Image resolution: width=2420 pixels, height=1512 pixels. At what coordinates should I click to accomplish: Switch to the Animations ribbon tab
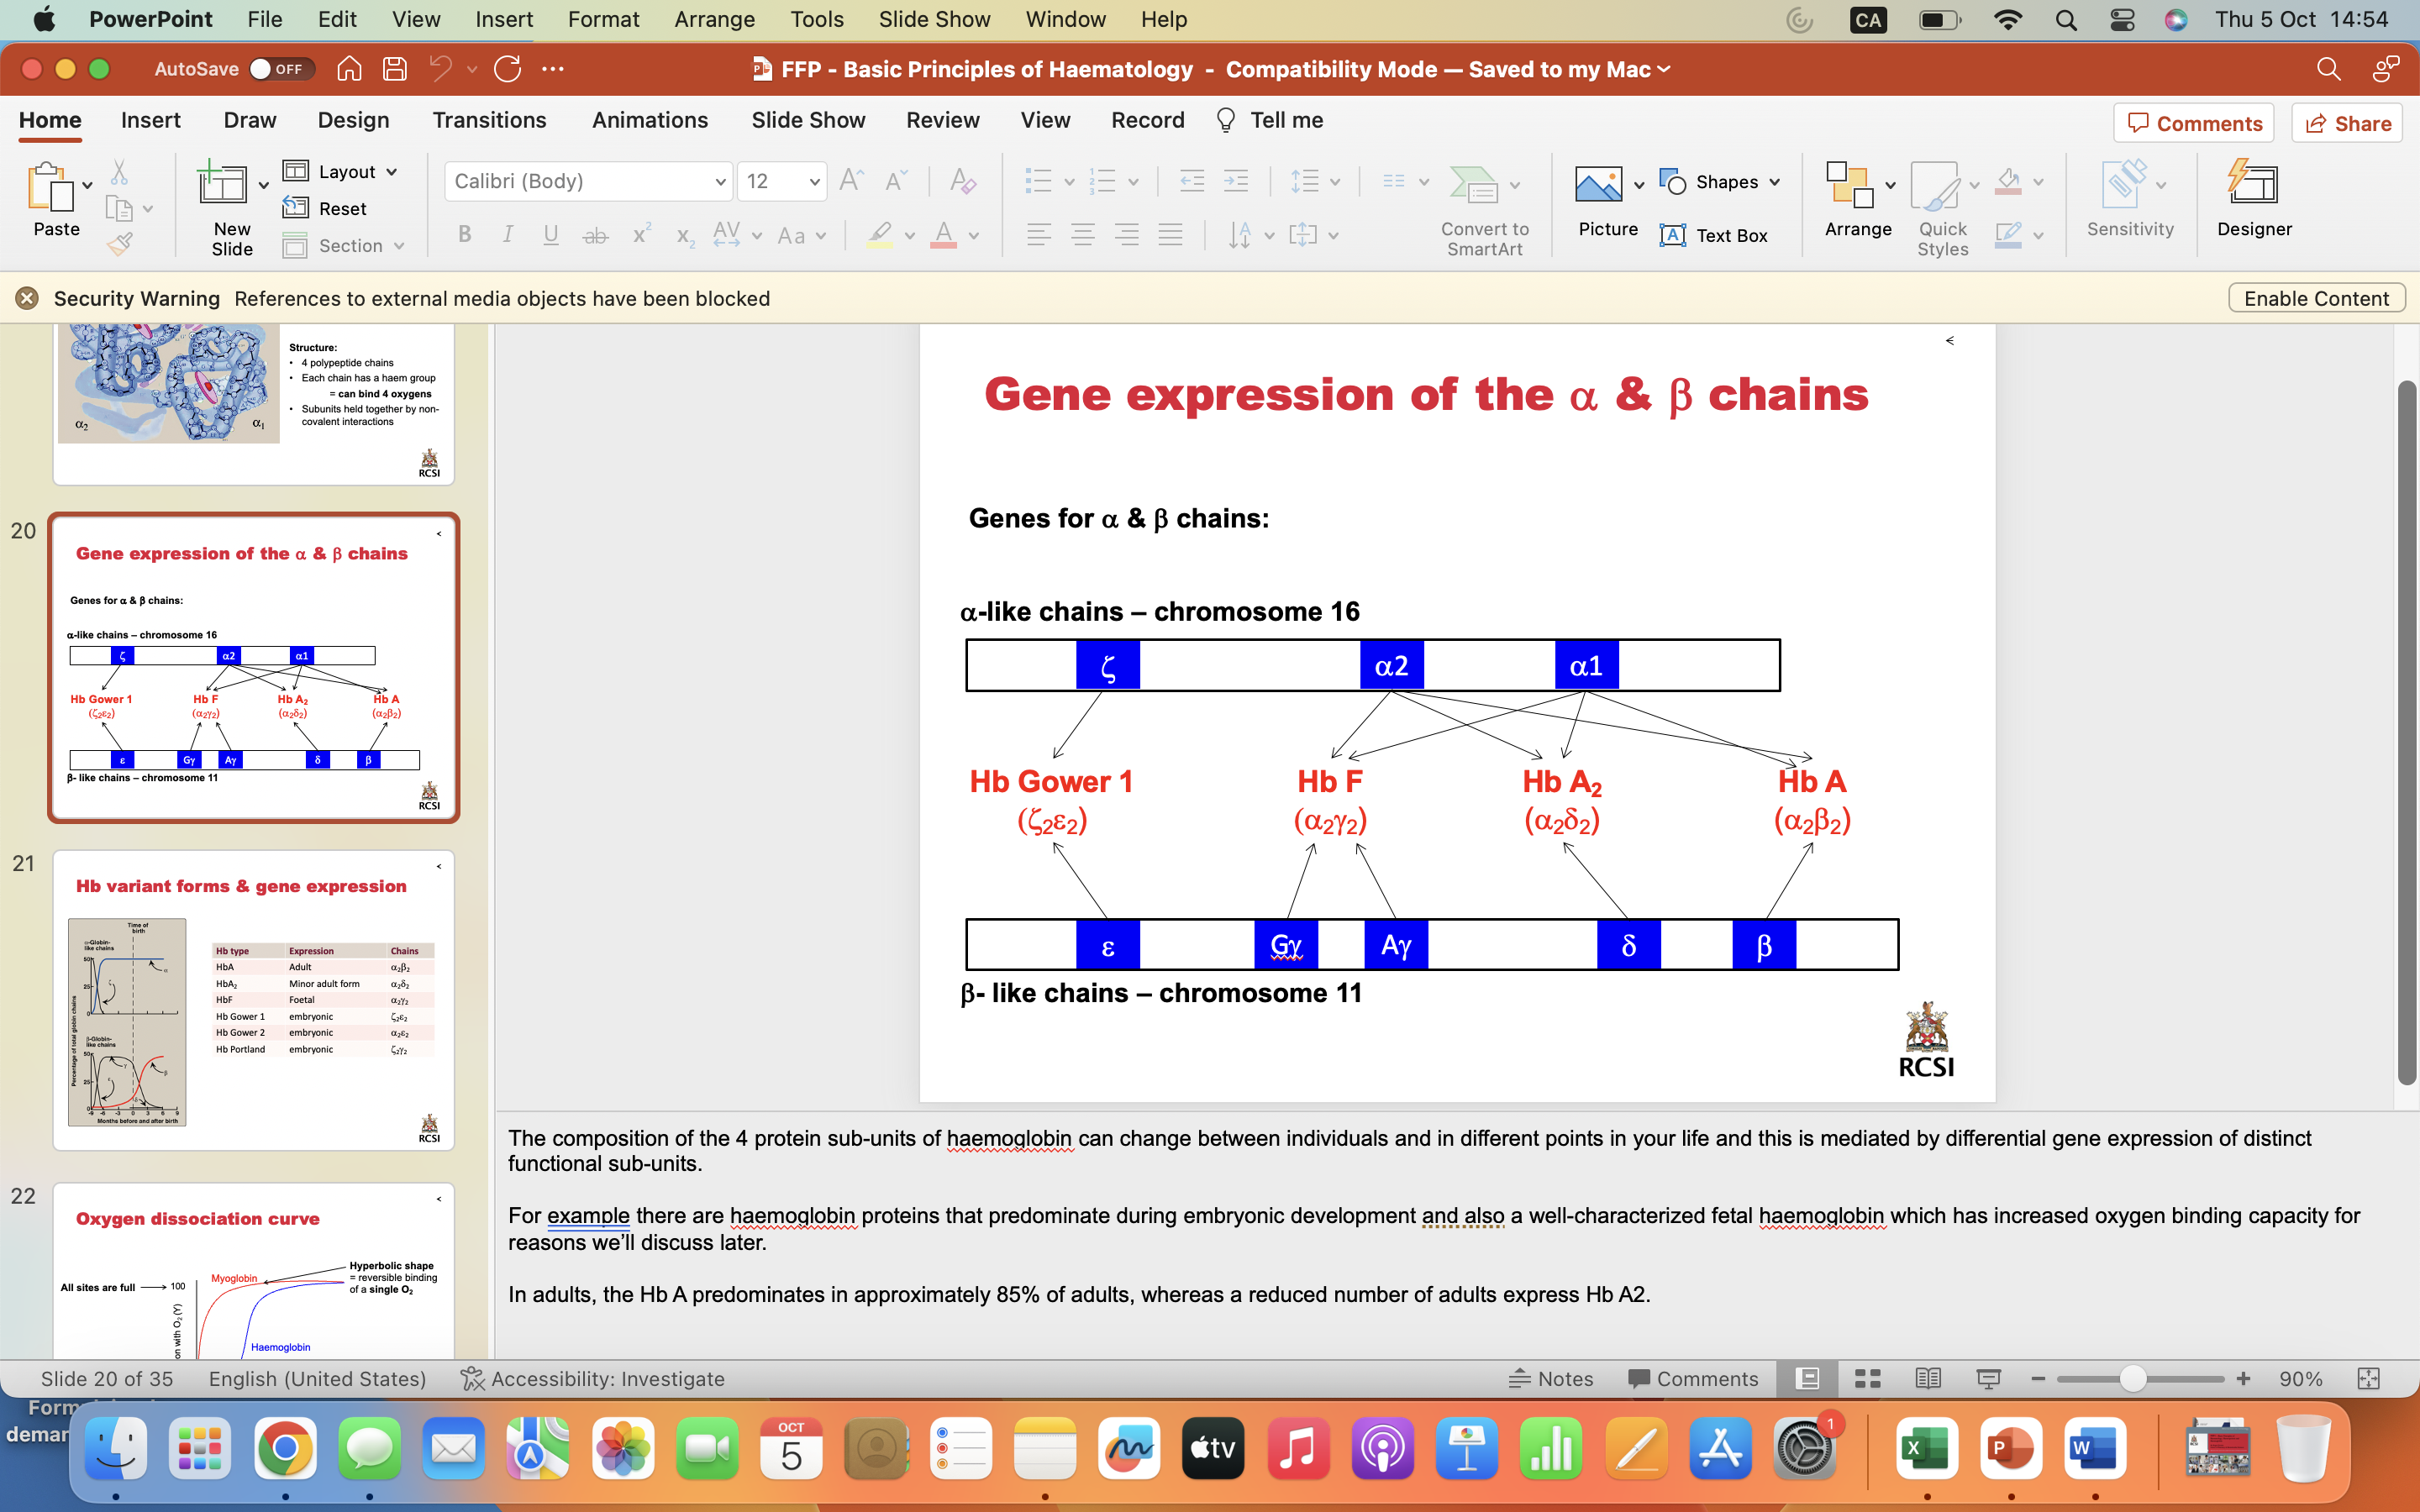650,120
